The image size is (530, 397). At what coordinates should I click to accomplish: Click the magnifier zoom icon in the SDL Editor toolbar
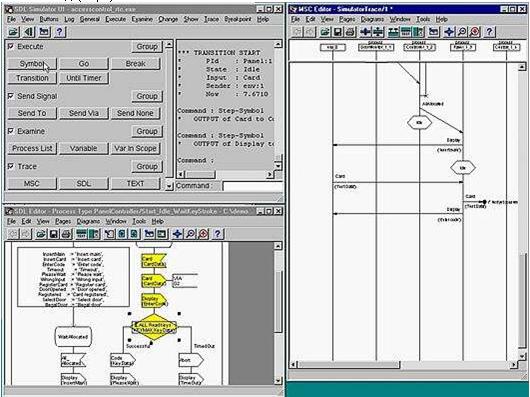[190, 234]
